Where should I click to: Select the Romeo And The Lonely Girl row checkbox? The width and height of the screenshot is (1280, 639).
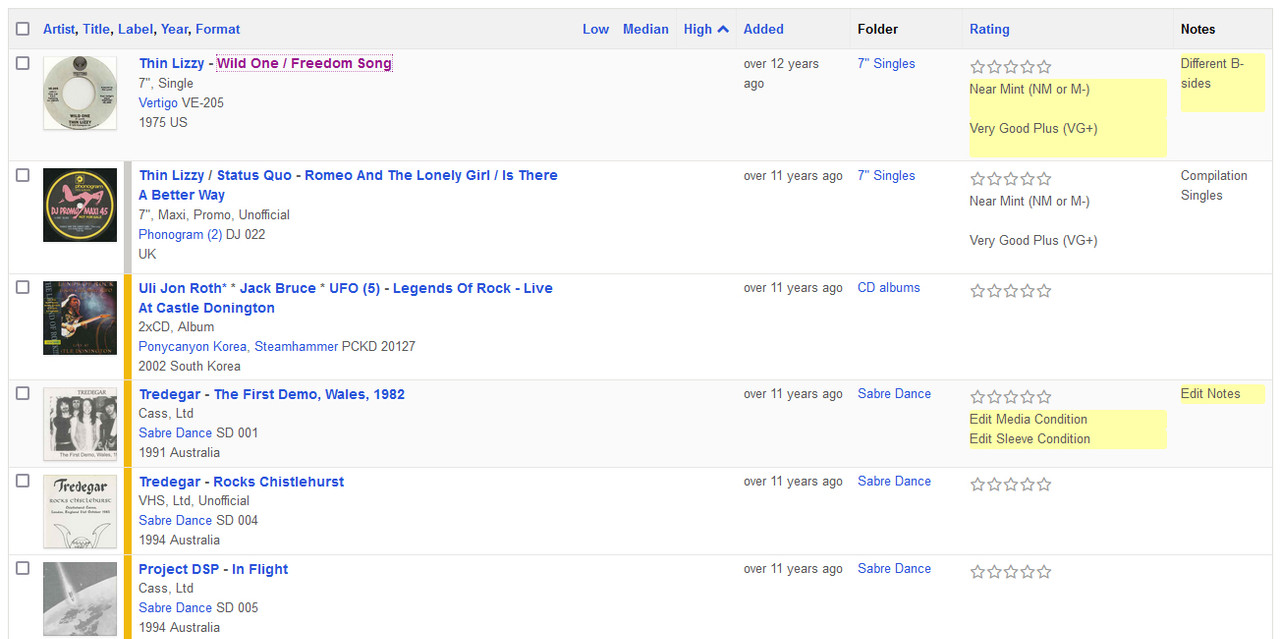pos(23,175)
